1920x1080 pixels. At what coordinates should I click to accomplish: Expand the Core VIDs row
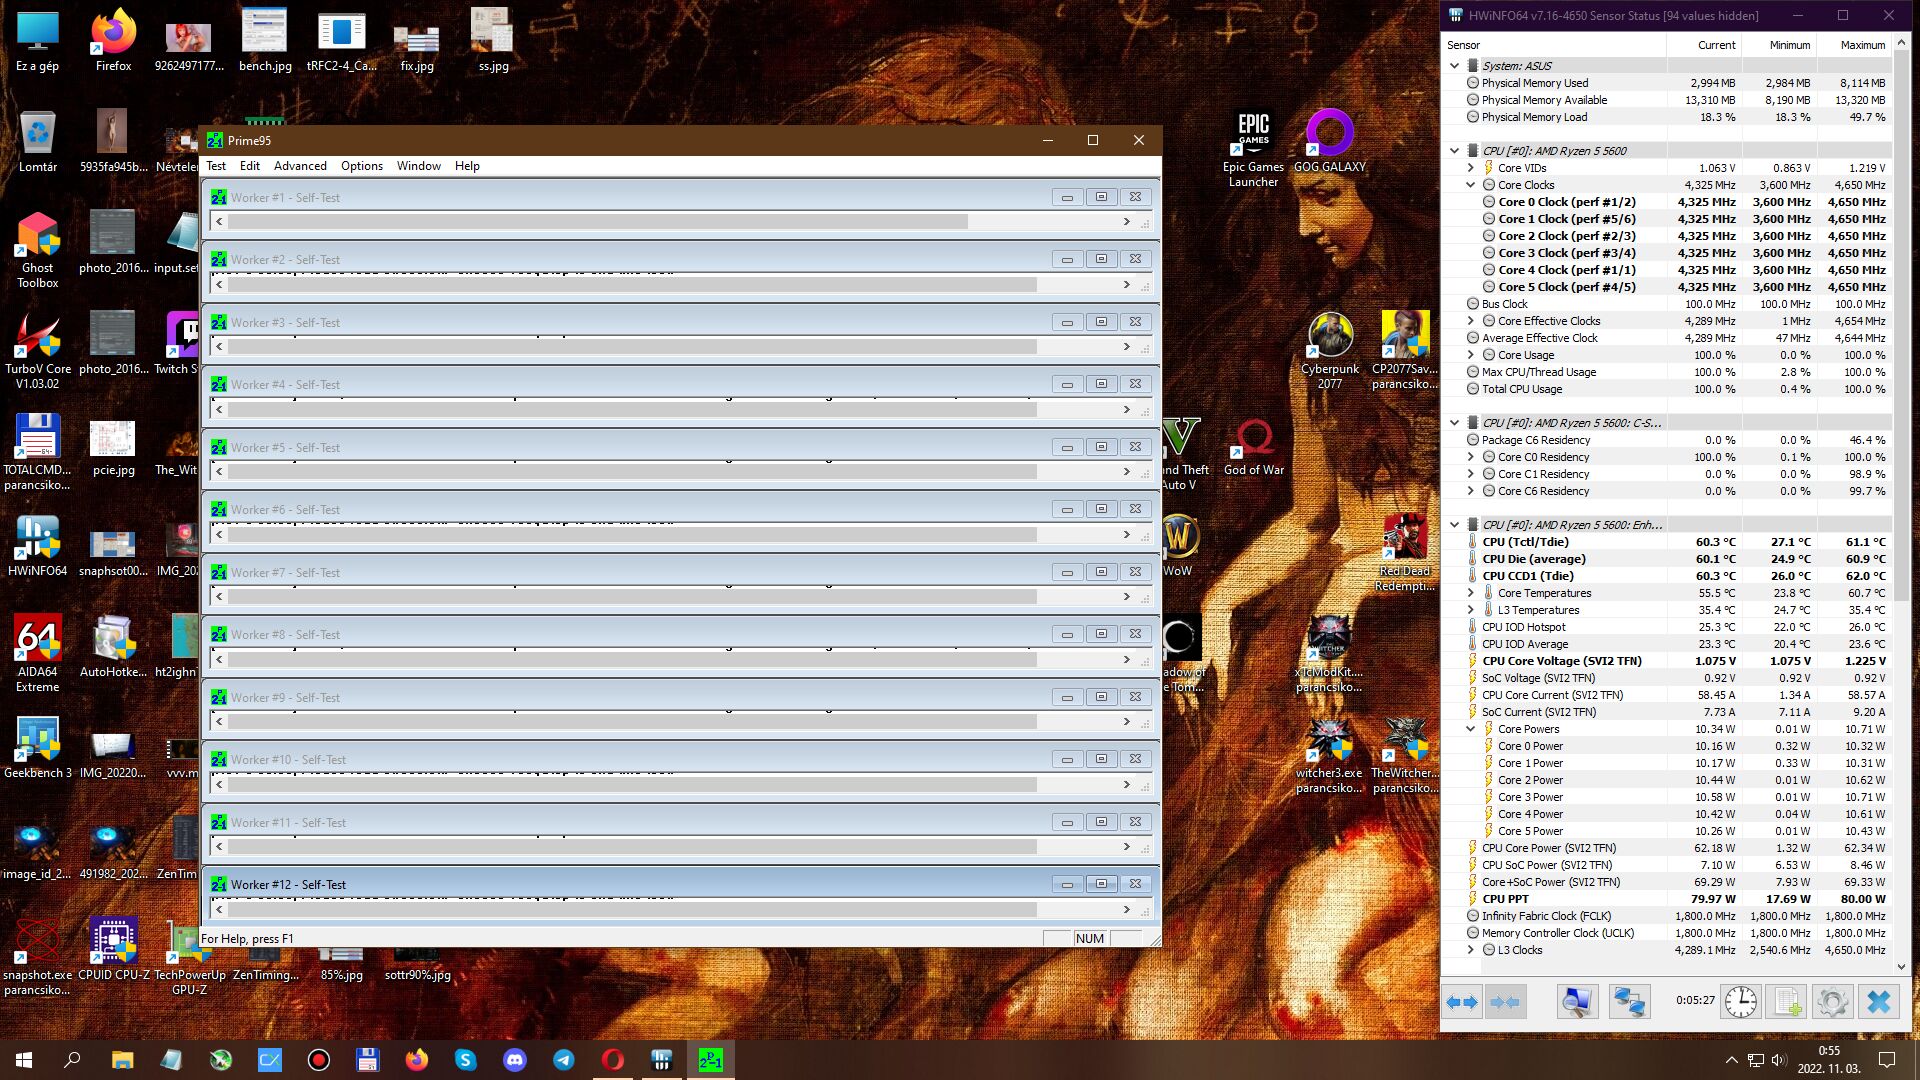[1471, 168]
